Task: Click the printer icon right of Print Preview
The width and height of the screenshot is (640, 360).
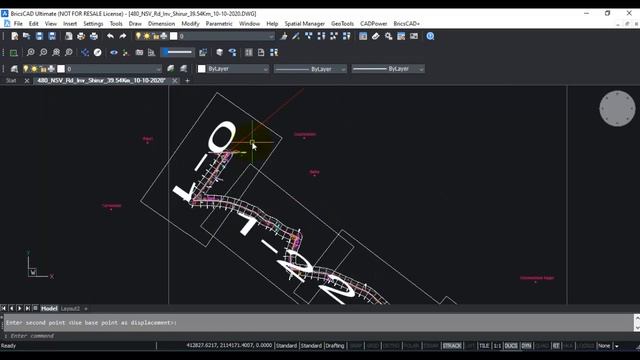Action: (81, 36)
